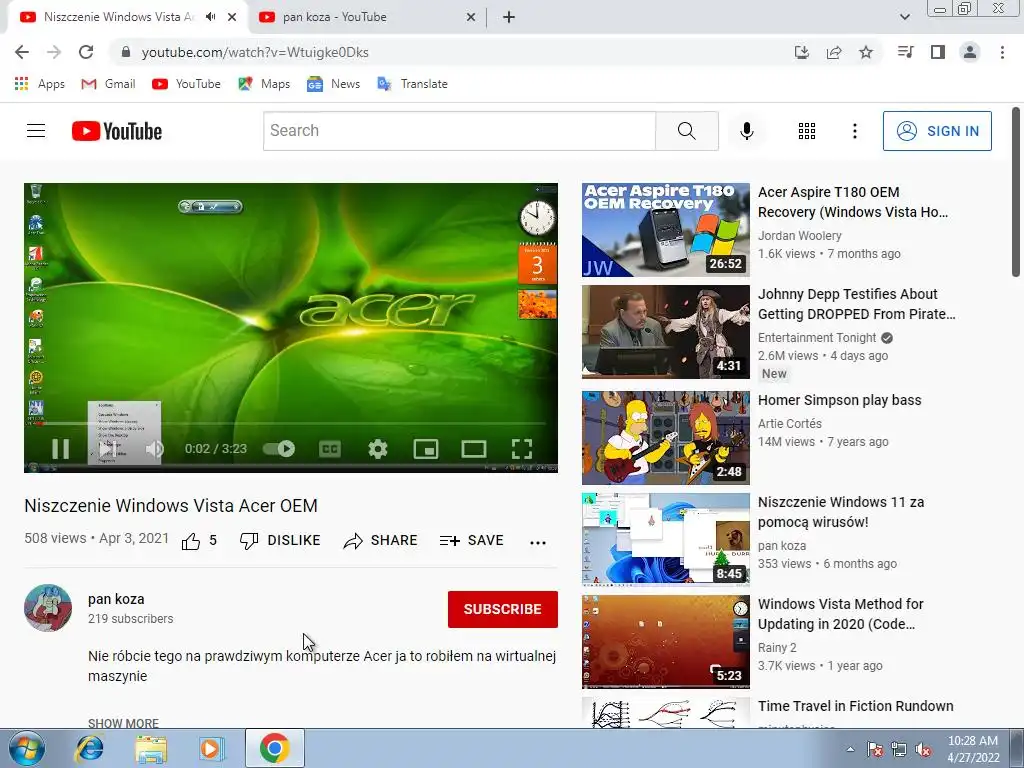Open the Gmail bookmark
1024x768 pixels.
coord(108,84)
